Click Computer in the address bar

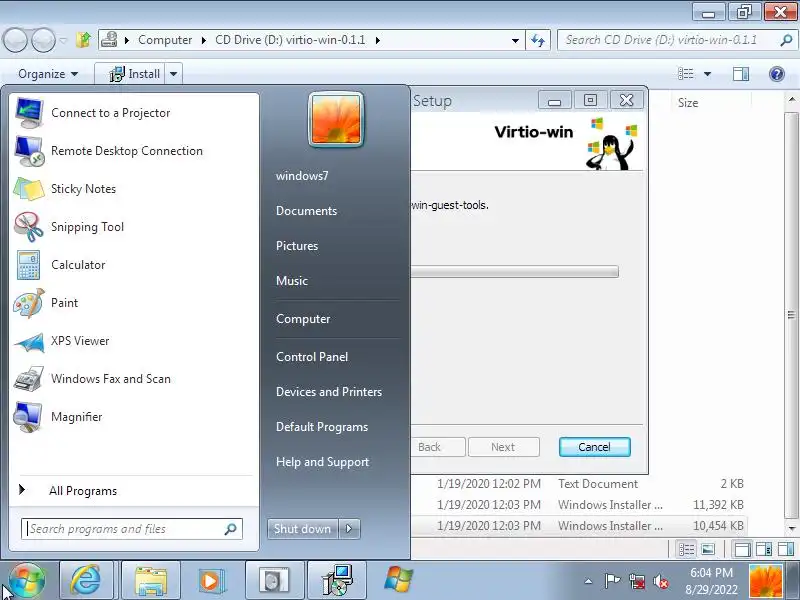coord(165,40)
